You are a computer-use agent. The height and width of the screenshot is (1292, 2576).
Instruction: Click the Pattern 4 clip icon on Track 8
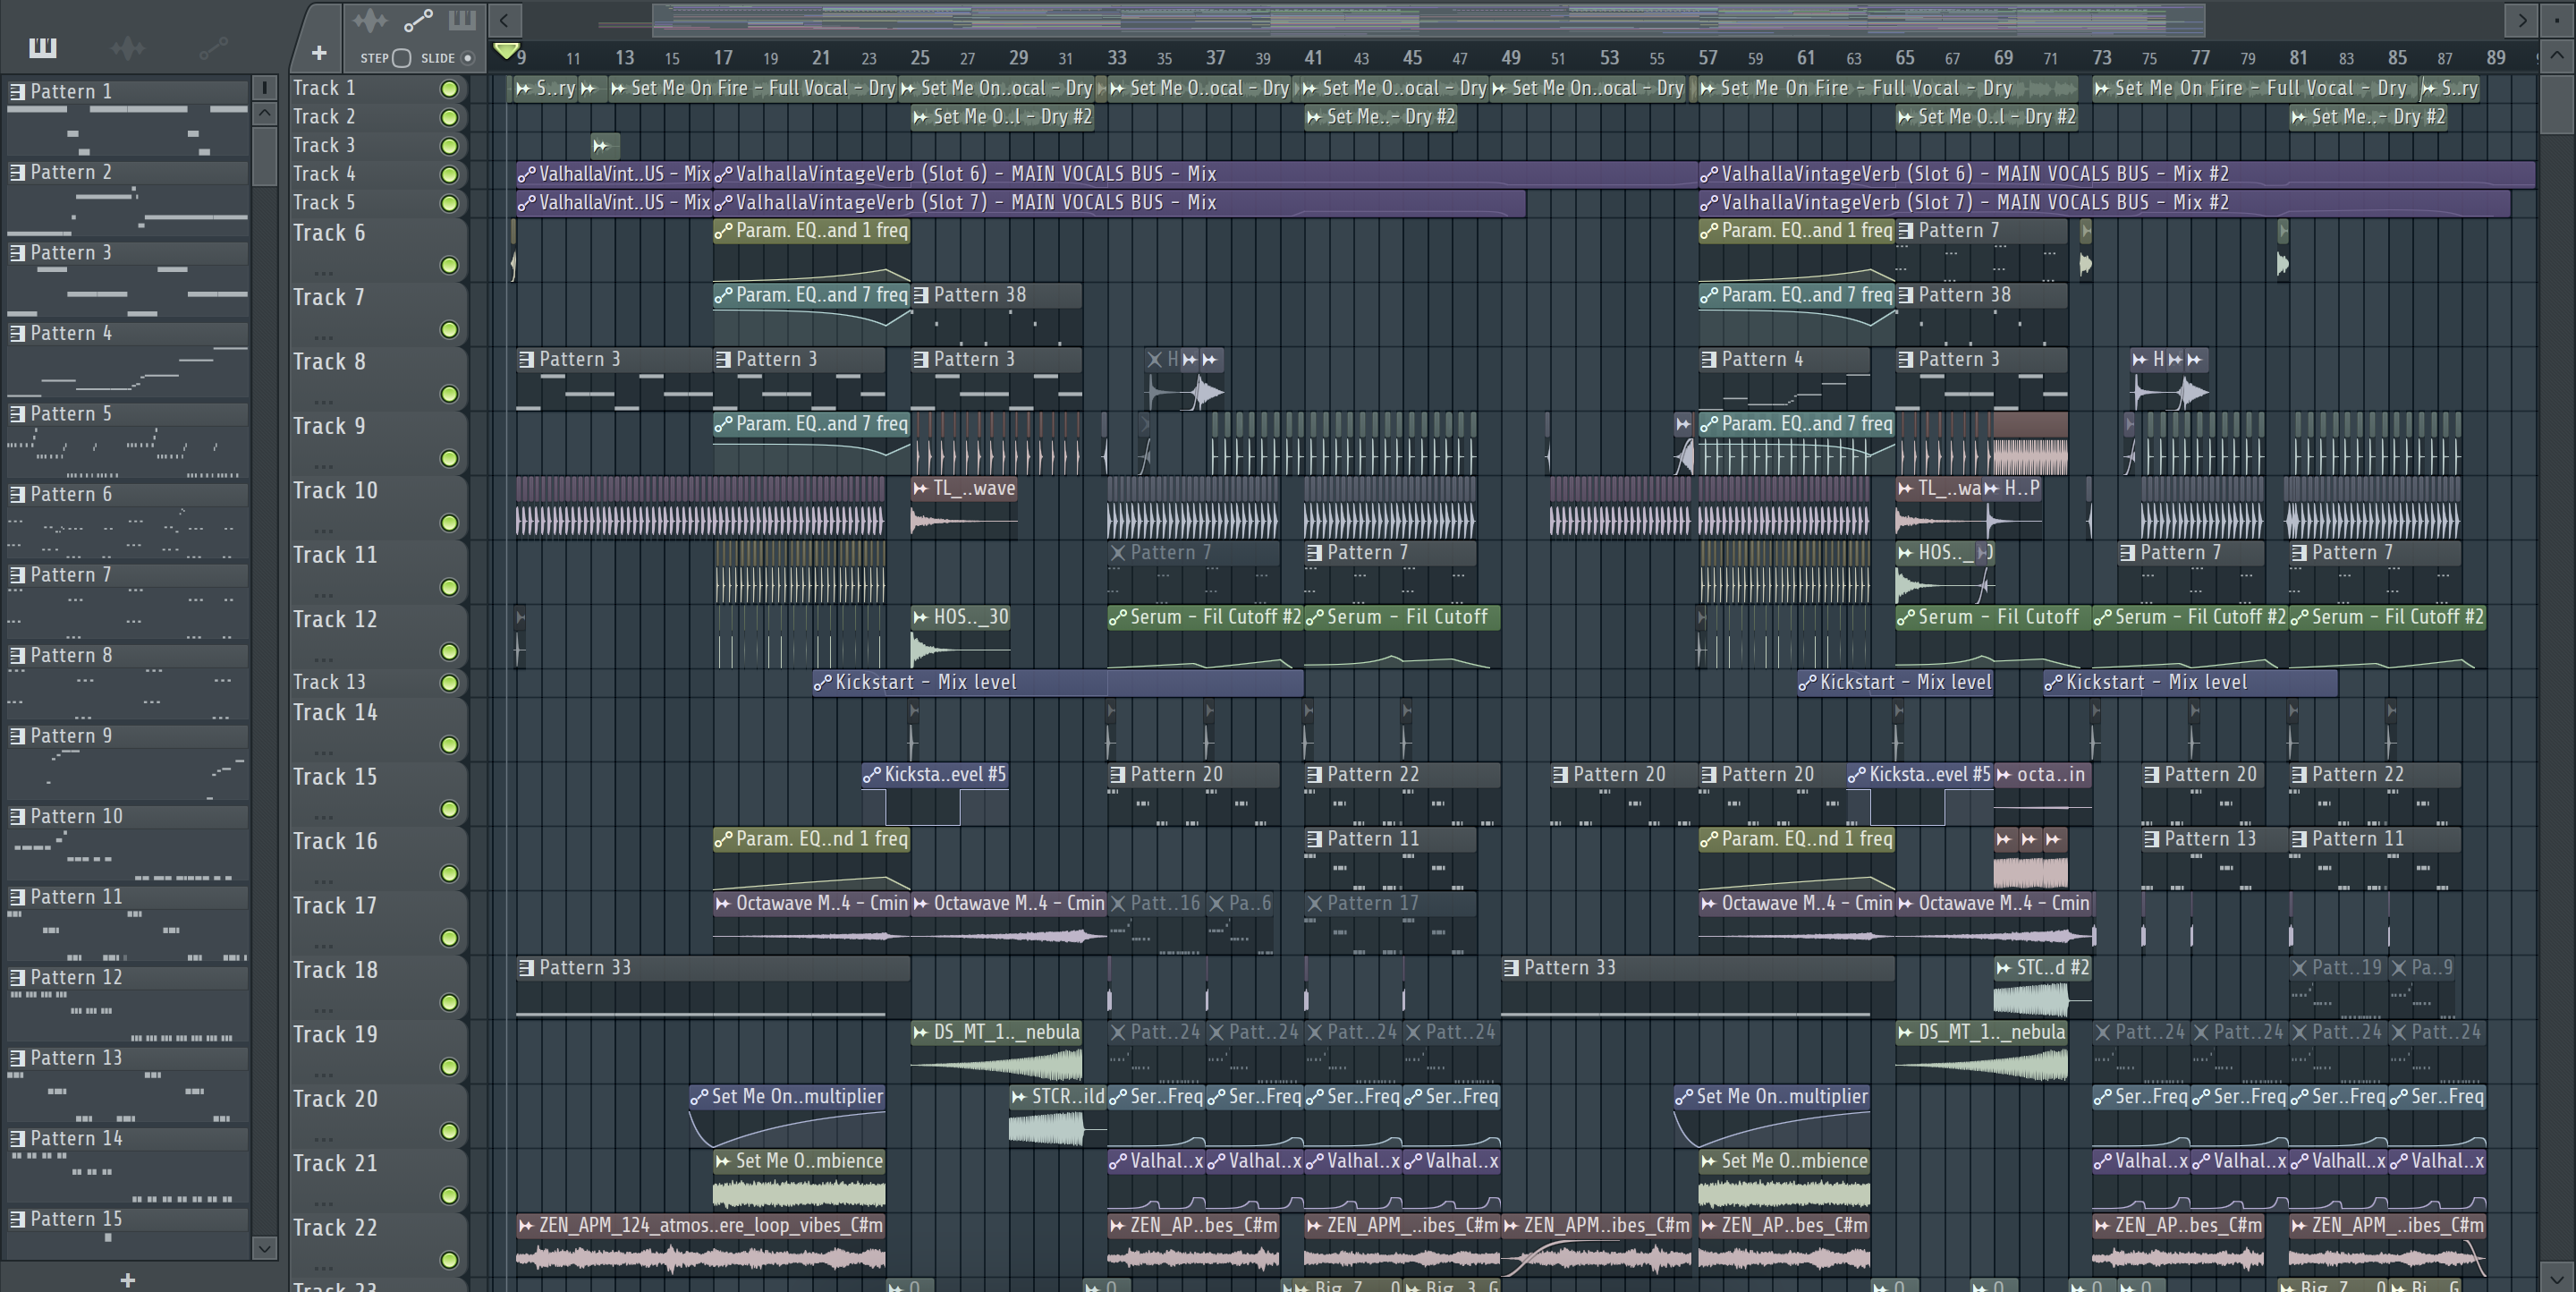1709,359
